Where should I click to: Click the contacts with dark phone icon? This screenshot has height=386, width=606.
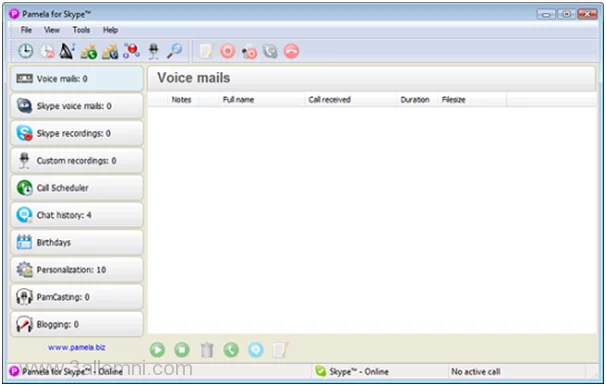[x=110, y=51]
